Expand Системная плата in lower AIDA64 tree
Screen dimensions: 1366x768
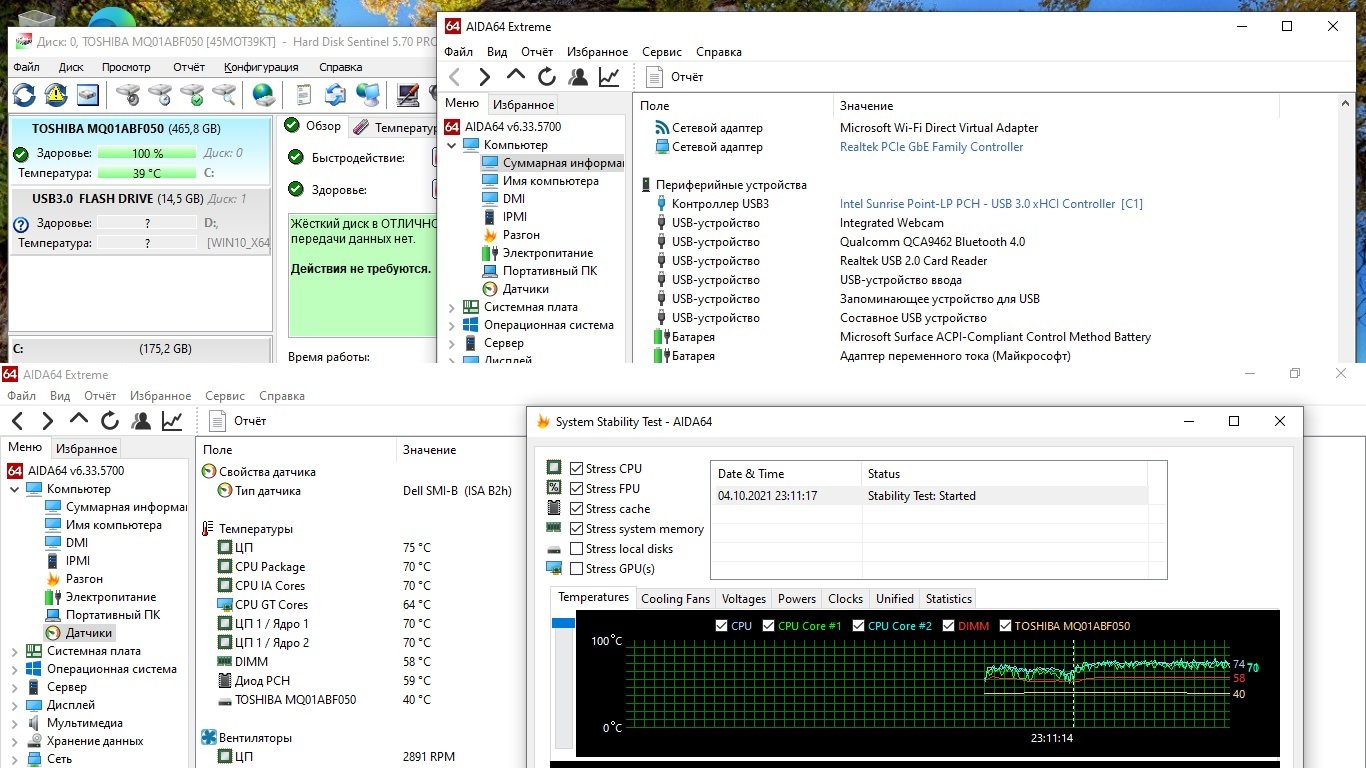tap(14, 652)
